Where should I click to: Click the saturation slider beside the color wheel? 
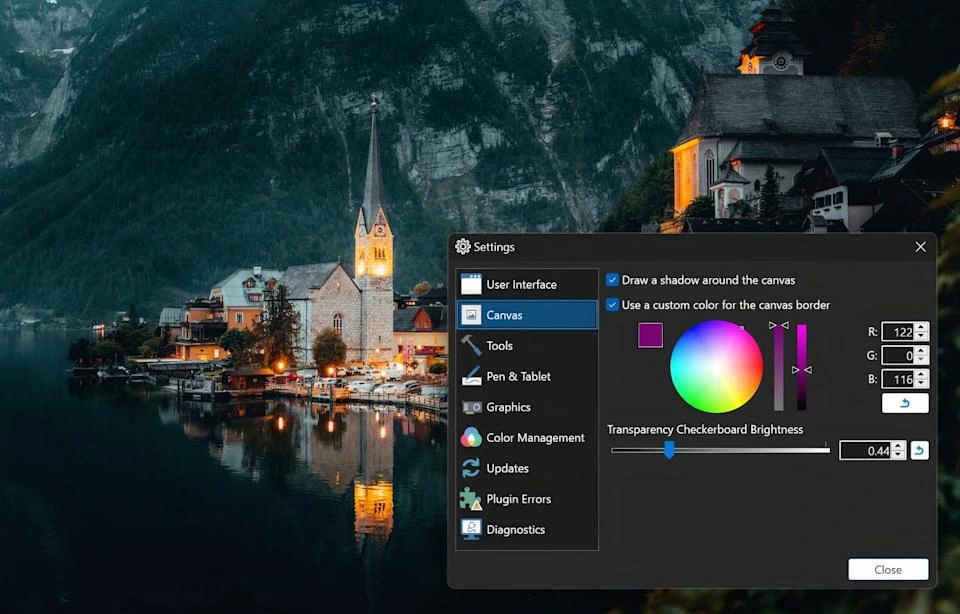click(x=779, y=367)
